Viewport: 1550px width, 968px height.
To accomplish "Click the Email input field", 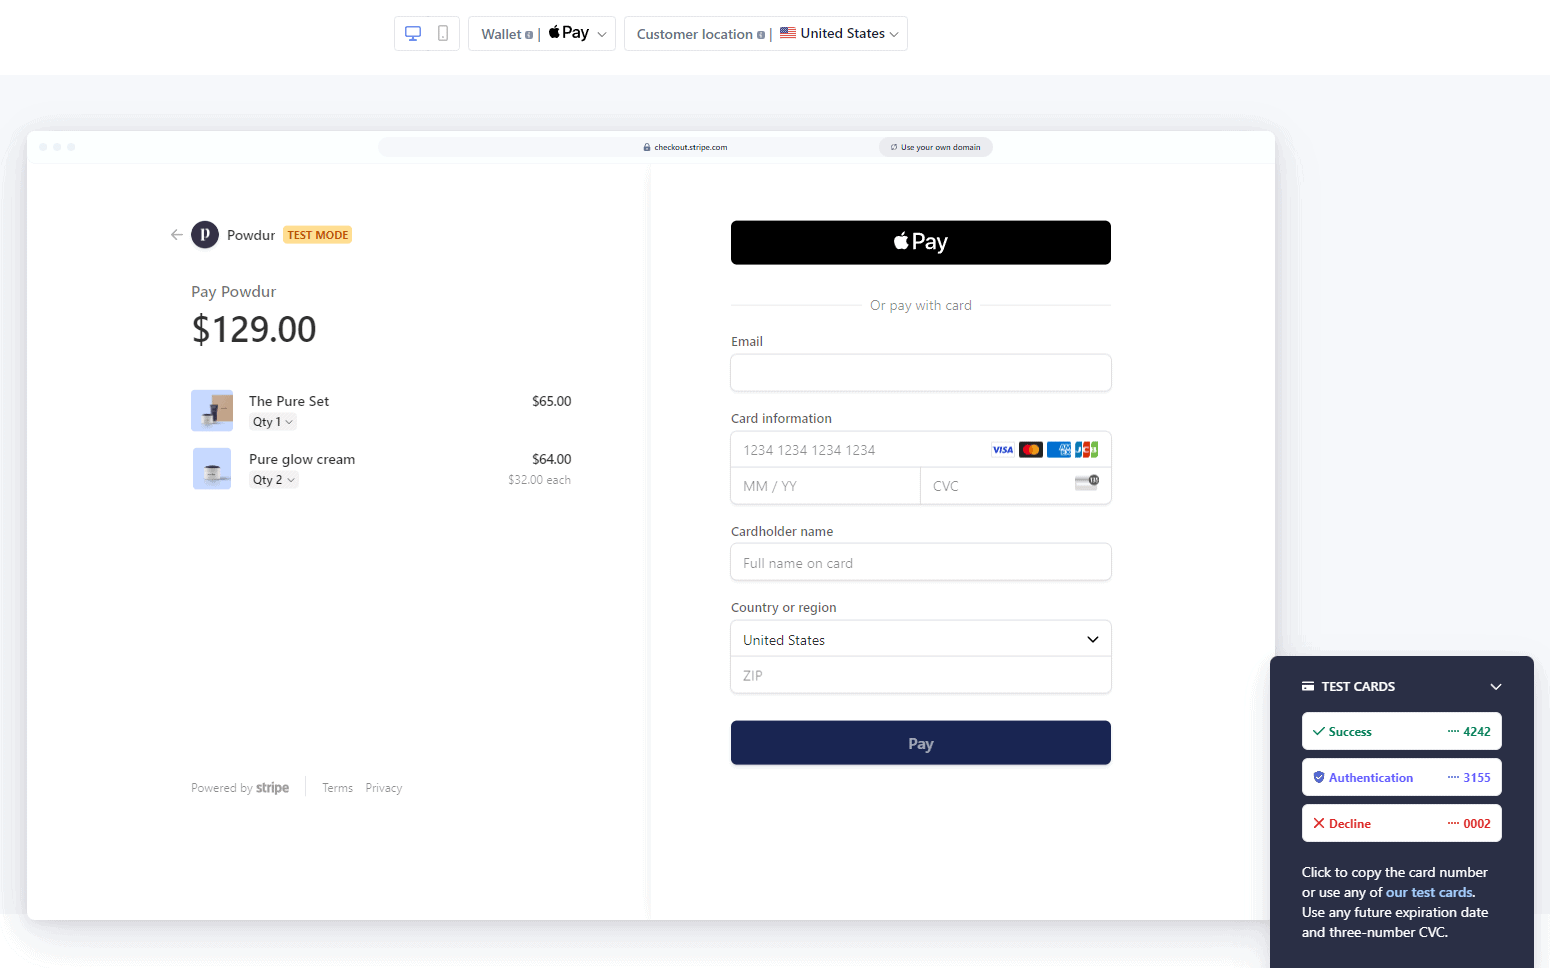I will [920, 372].
